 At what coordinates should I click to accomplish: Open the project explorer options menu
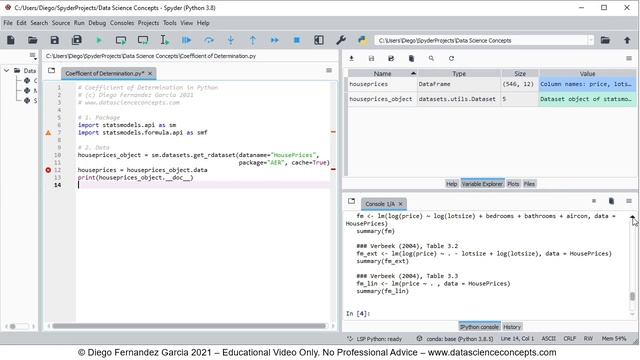pos(33,56)
